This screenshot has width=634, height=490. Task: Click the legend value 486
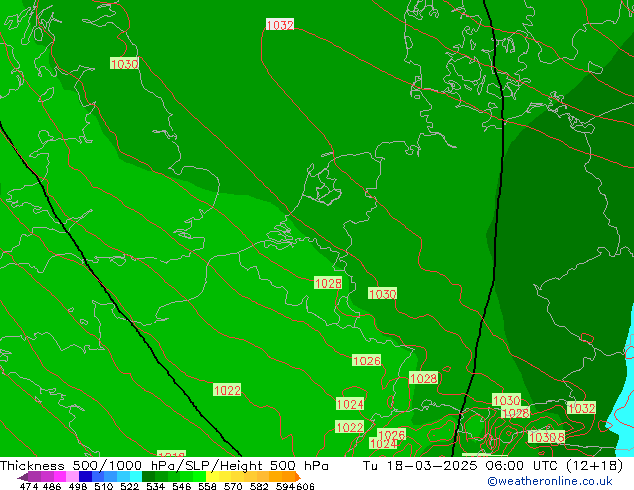pyautogui.click(x=52, y=486)
